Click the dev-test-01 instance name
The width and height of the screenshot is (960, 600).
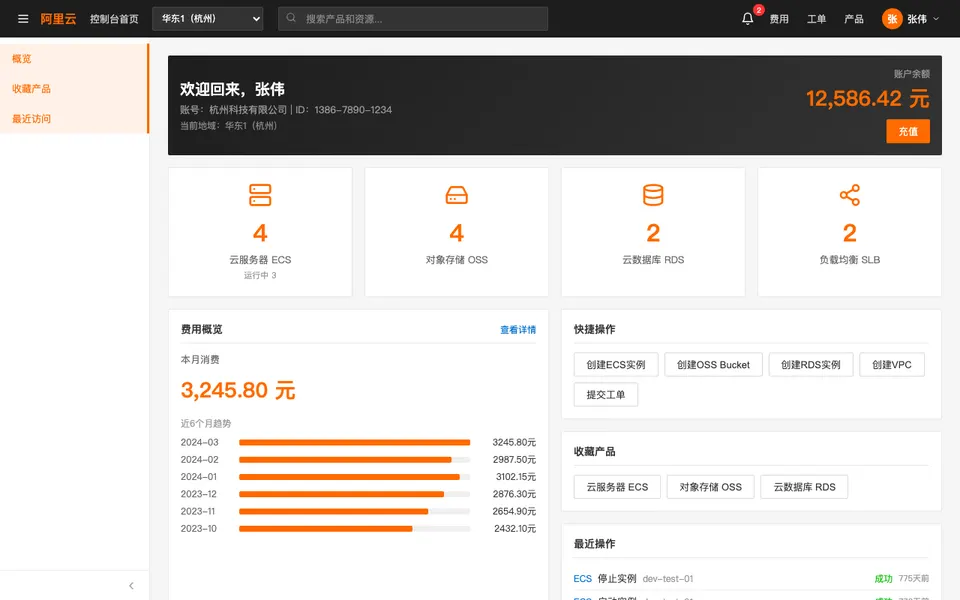coord(668,579)
